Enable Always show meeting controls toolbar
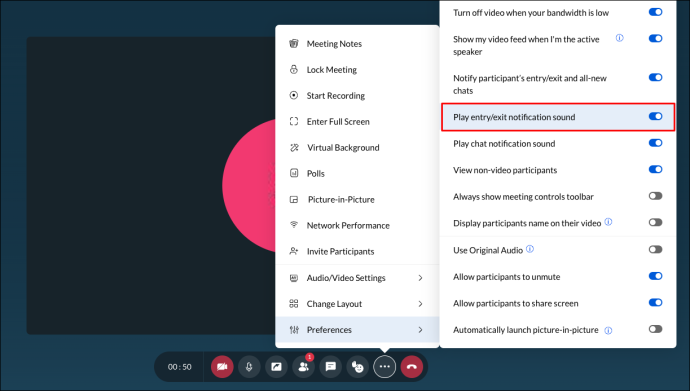This screenshot has height=391, width=690. pyautogui.click(x=655, y=196)
